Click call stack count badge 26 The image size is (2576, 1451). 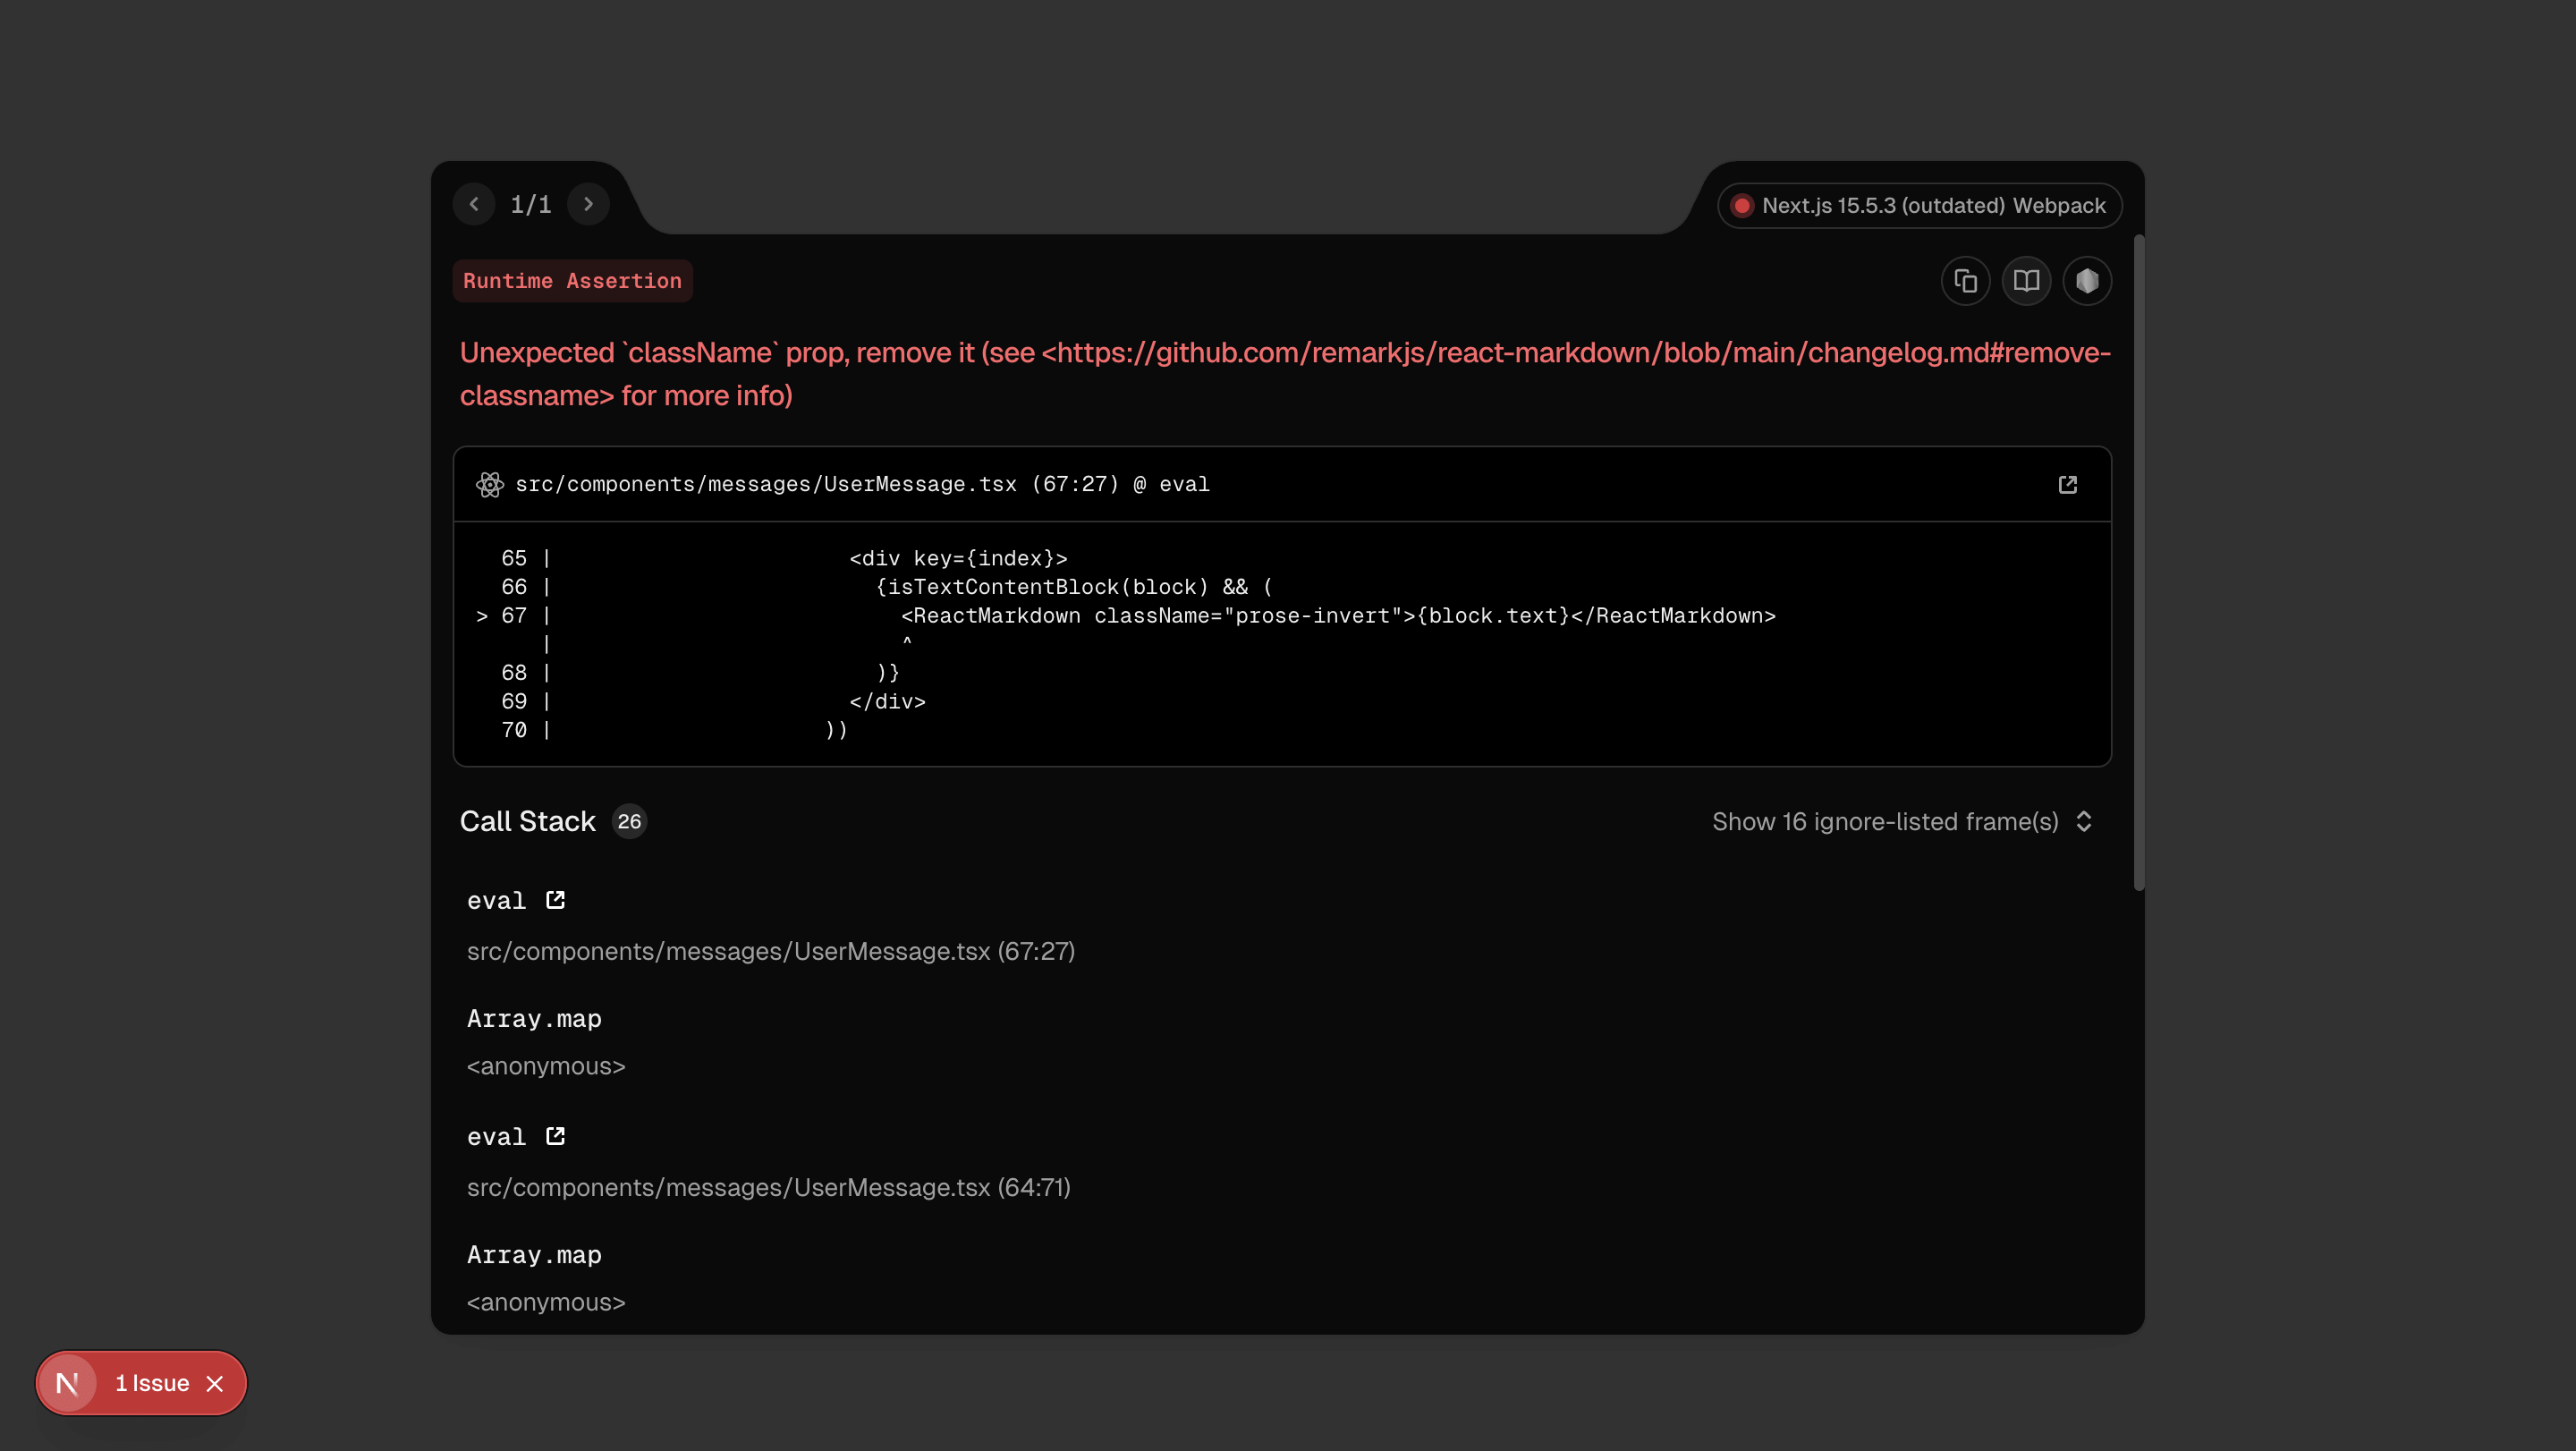click(x=629, y=822)
